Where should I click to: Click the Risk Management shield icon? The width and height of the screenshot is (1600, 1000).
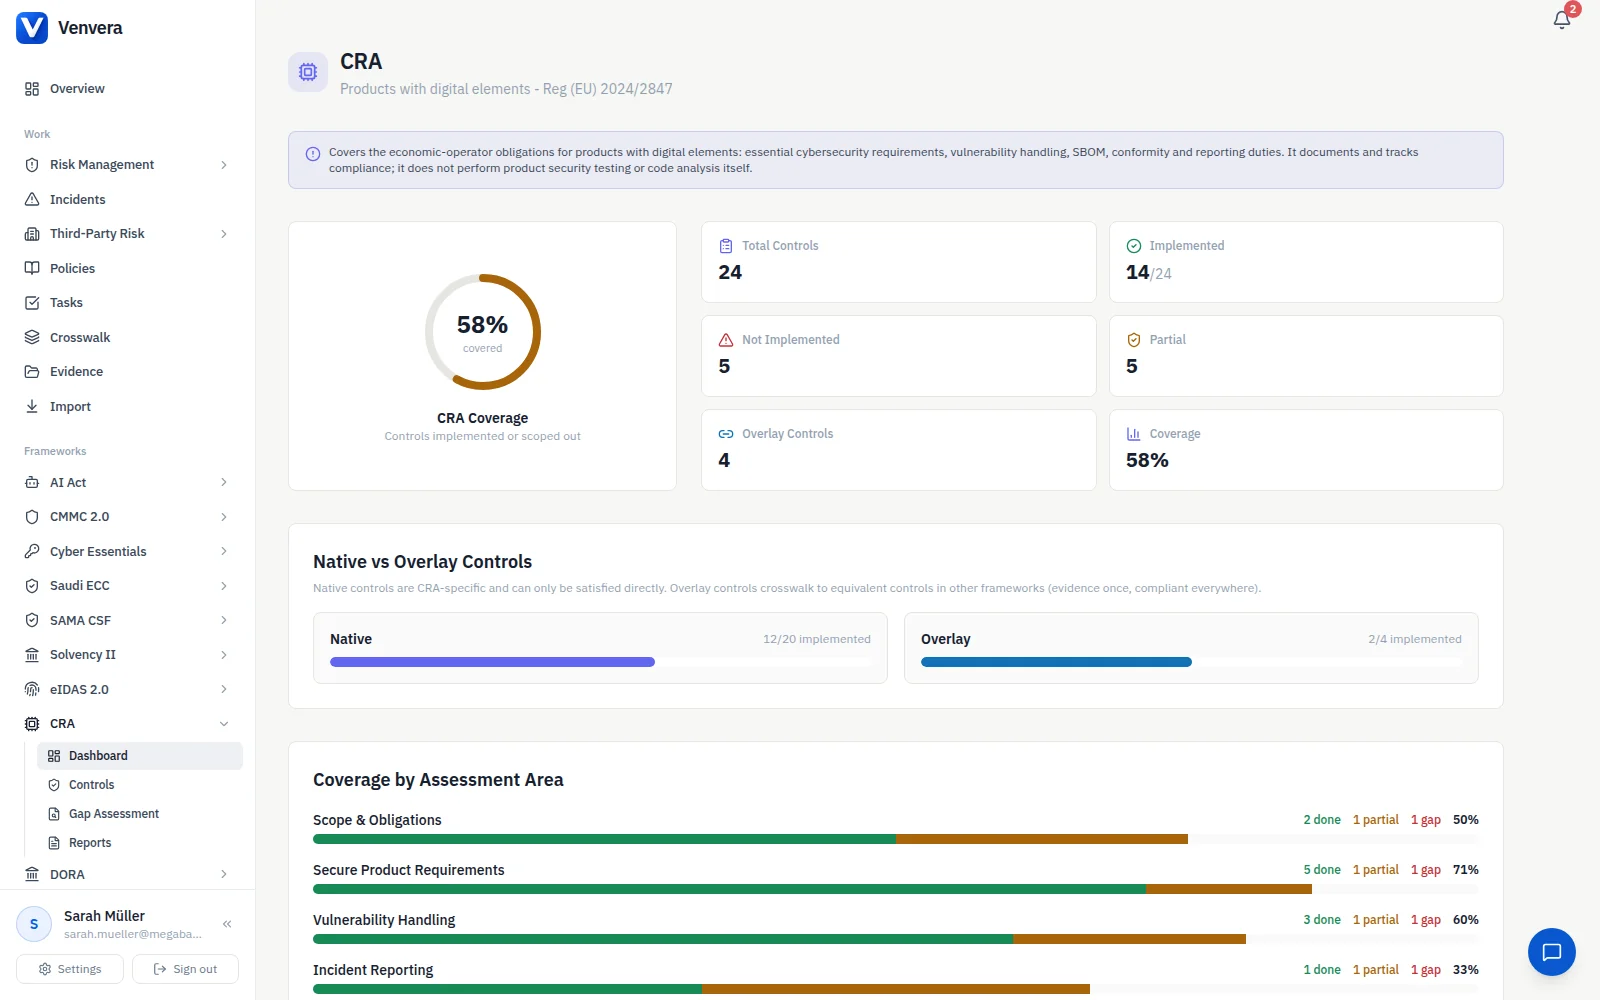32,165
